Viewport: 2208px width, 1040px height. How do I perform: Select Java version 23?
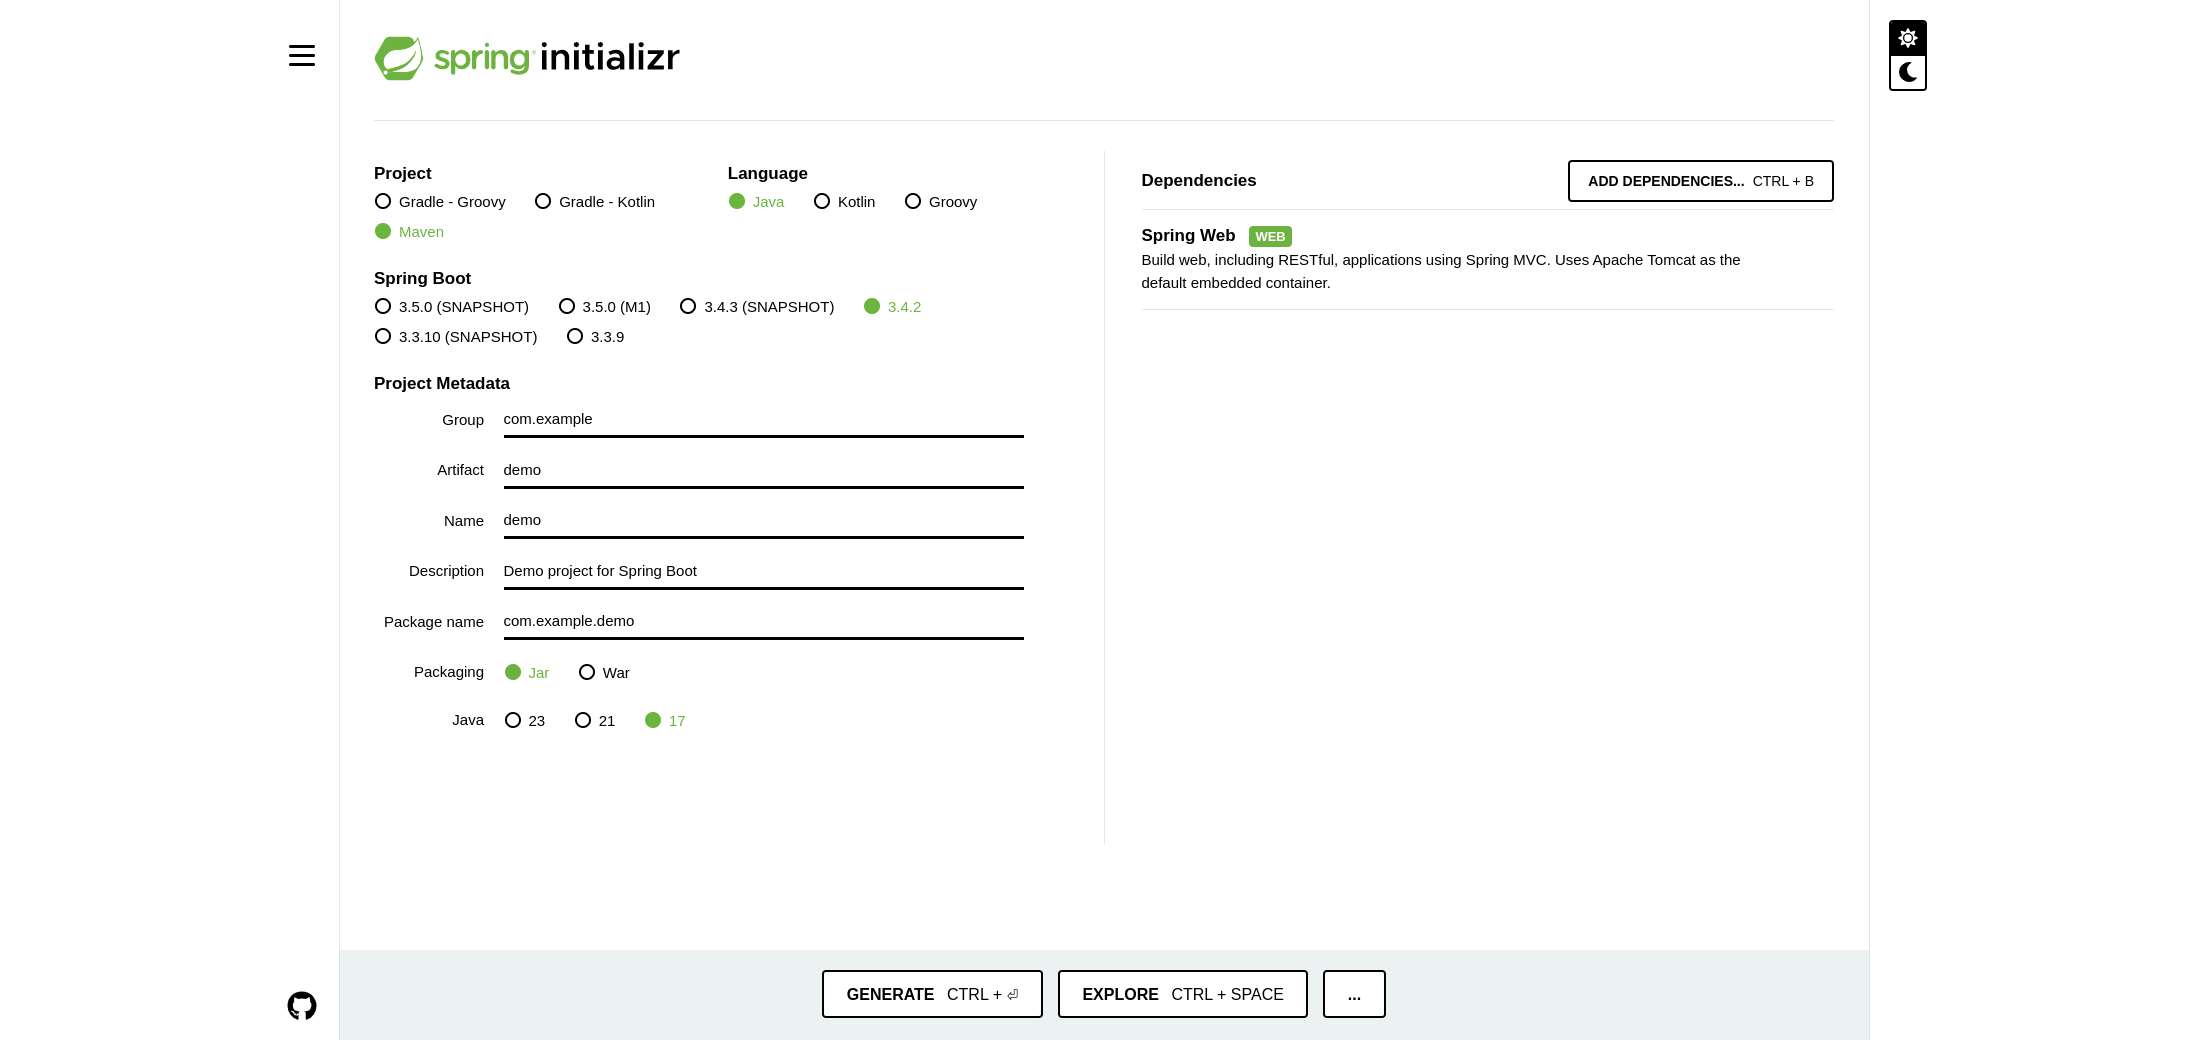point(525,721)
